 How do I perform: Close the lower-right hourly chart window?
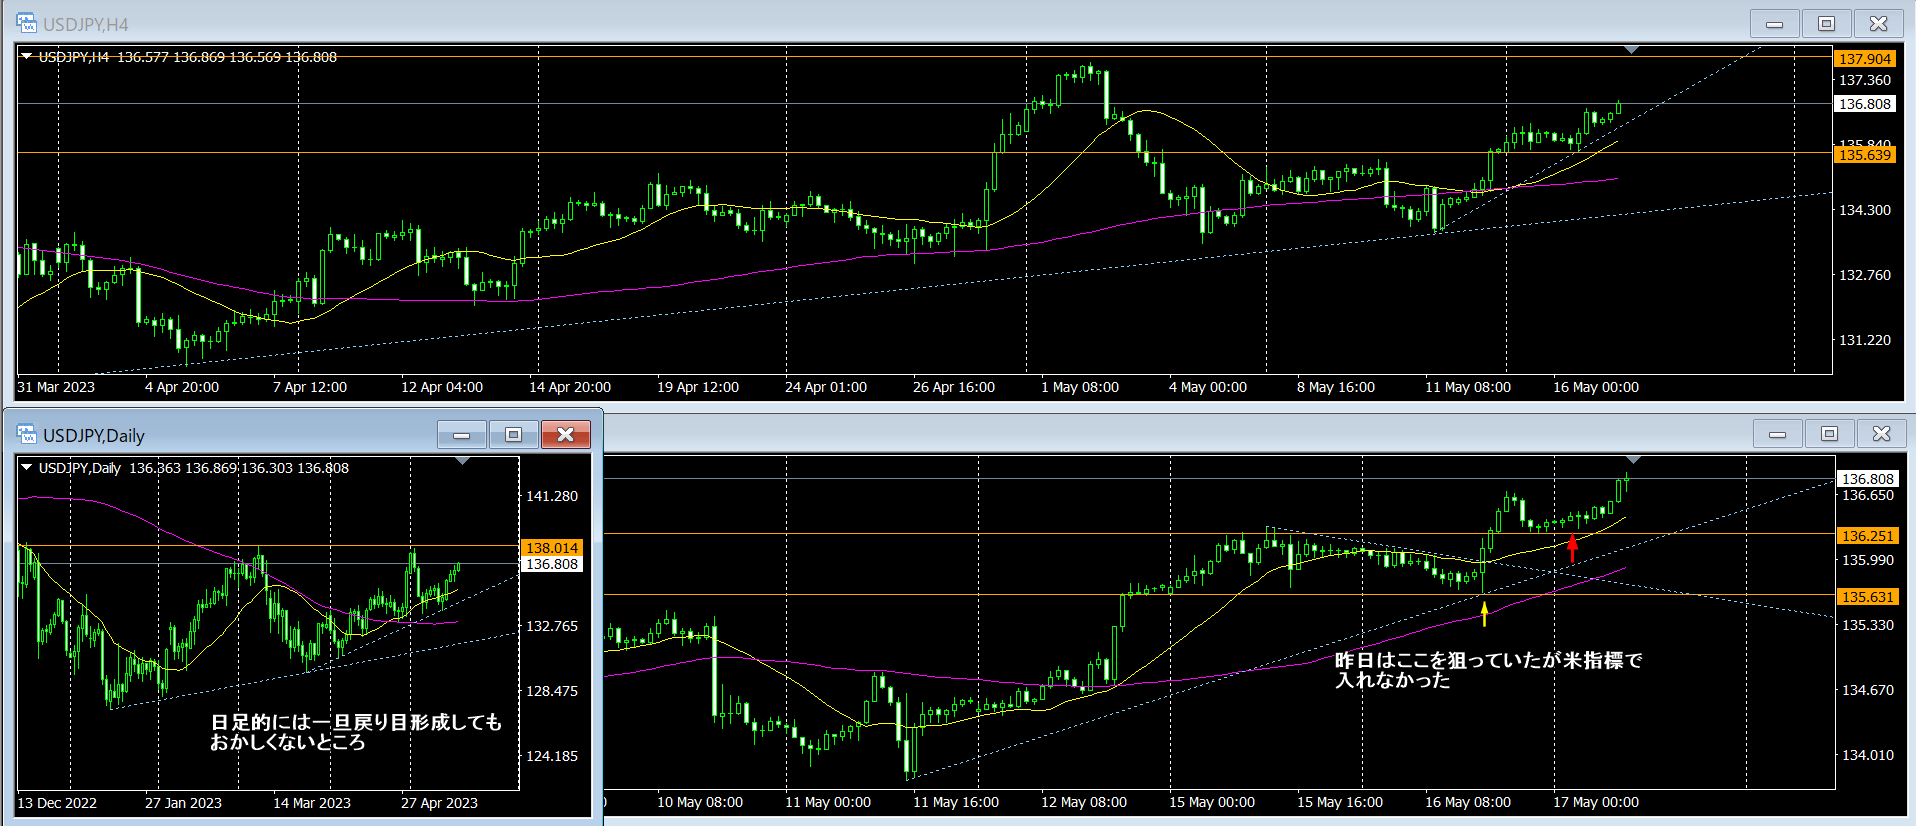[1882, 433]
